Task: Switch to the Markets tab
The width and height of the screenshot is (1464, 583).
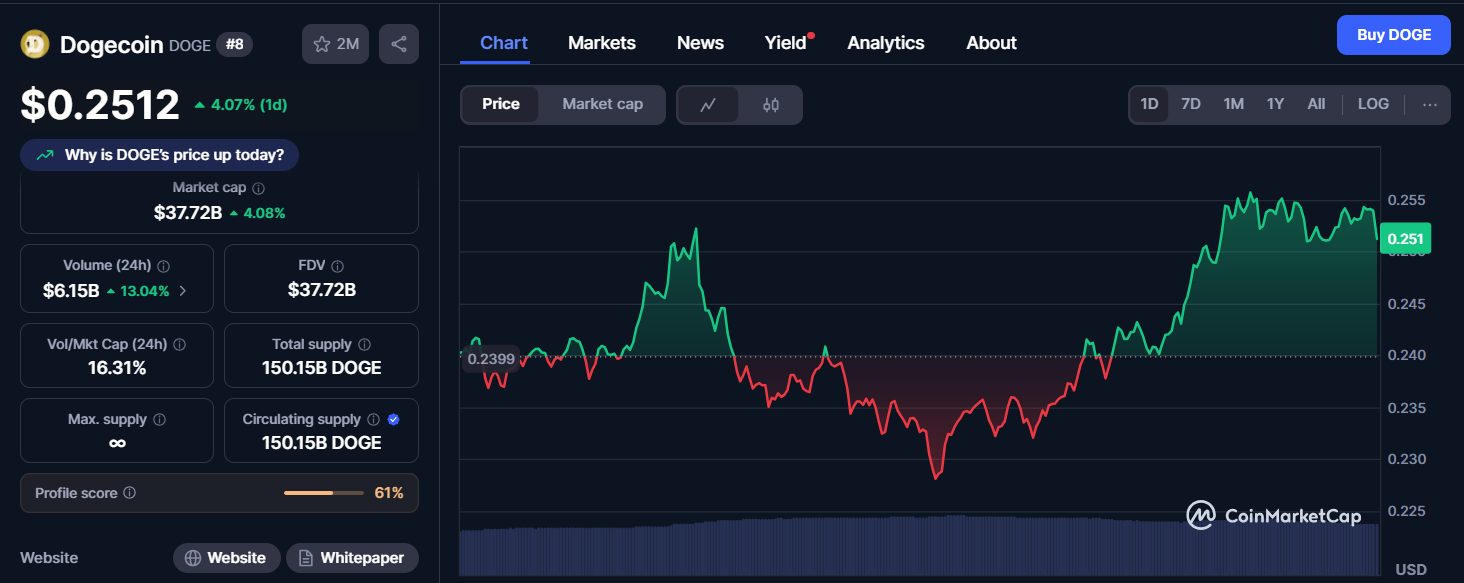Action: [601, 42]
